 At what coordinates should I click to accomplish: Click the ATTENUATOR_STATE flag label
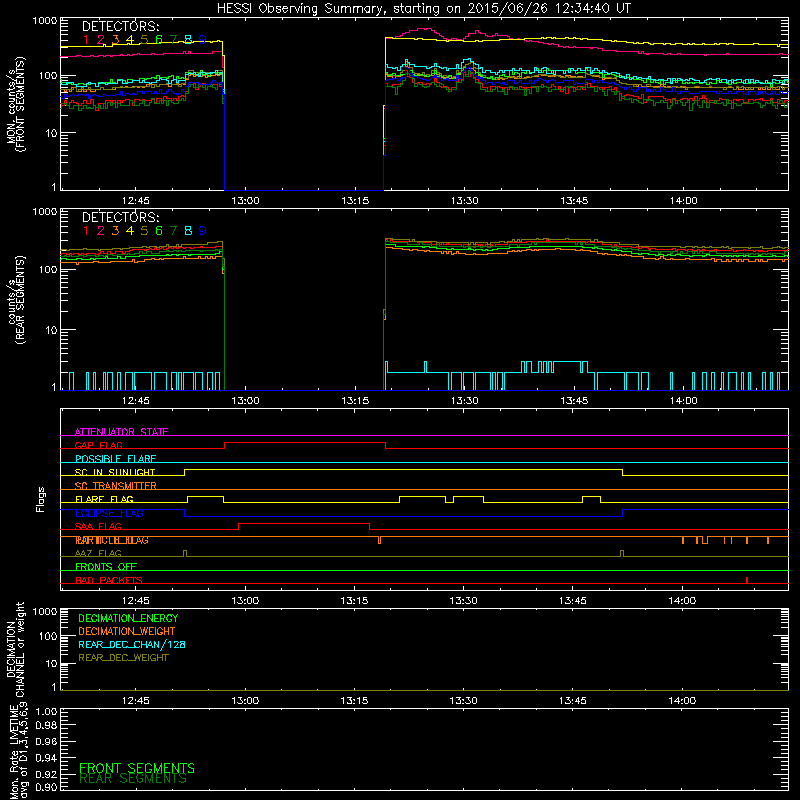click(x=121, y=432)
